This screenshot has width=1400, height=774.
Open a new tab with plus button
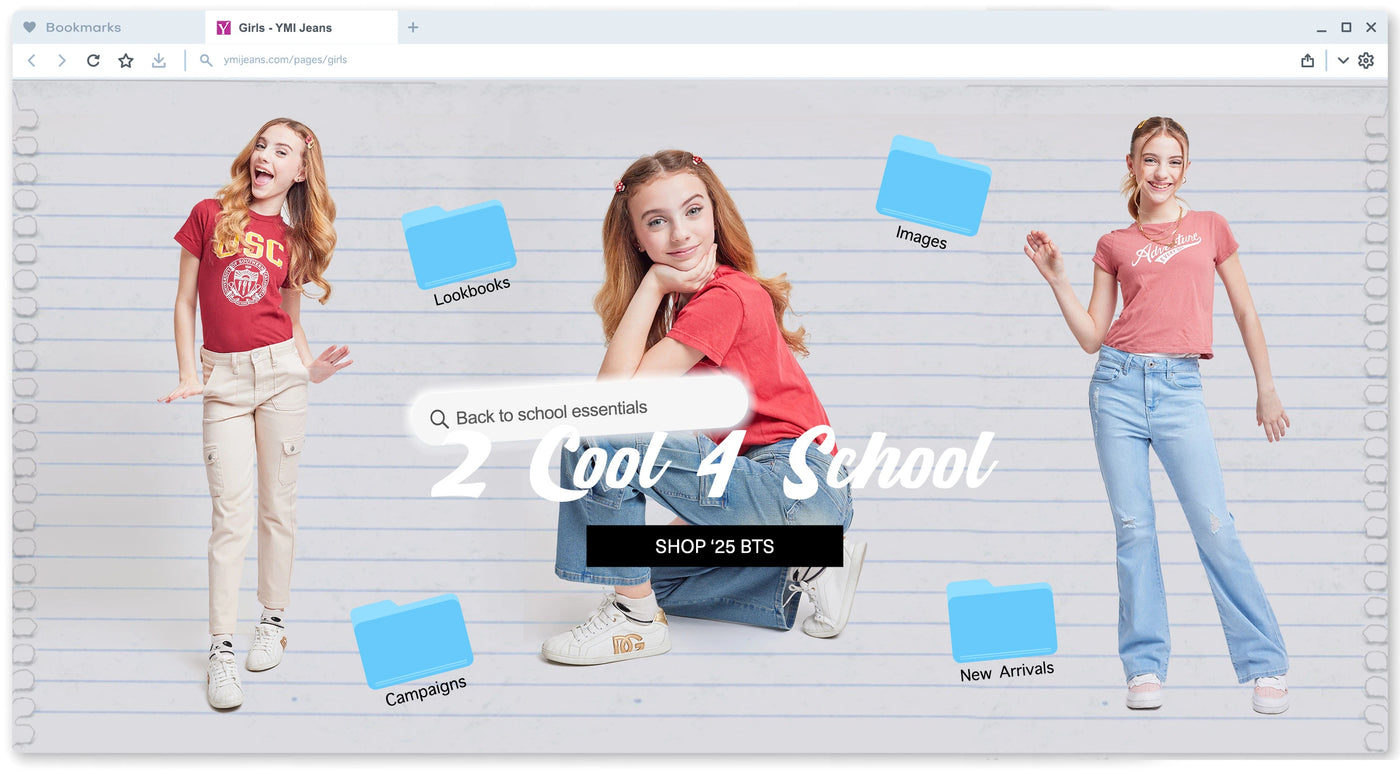[x=413, y=28]
